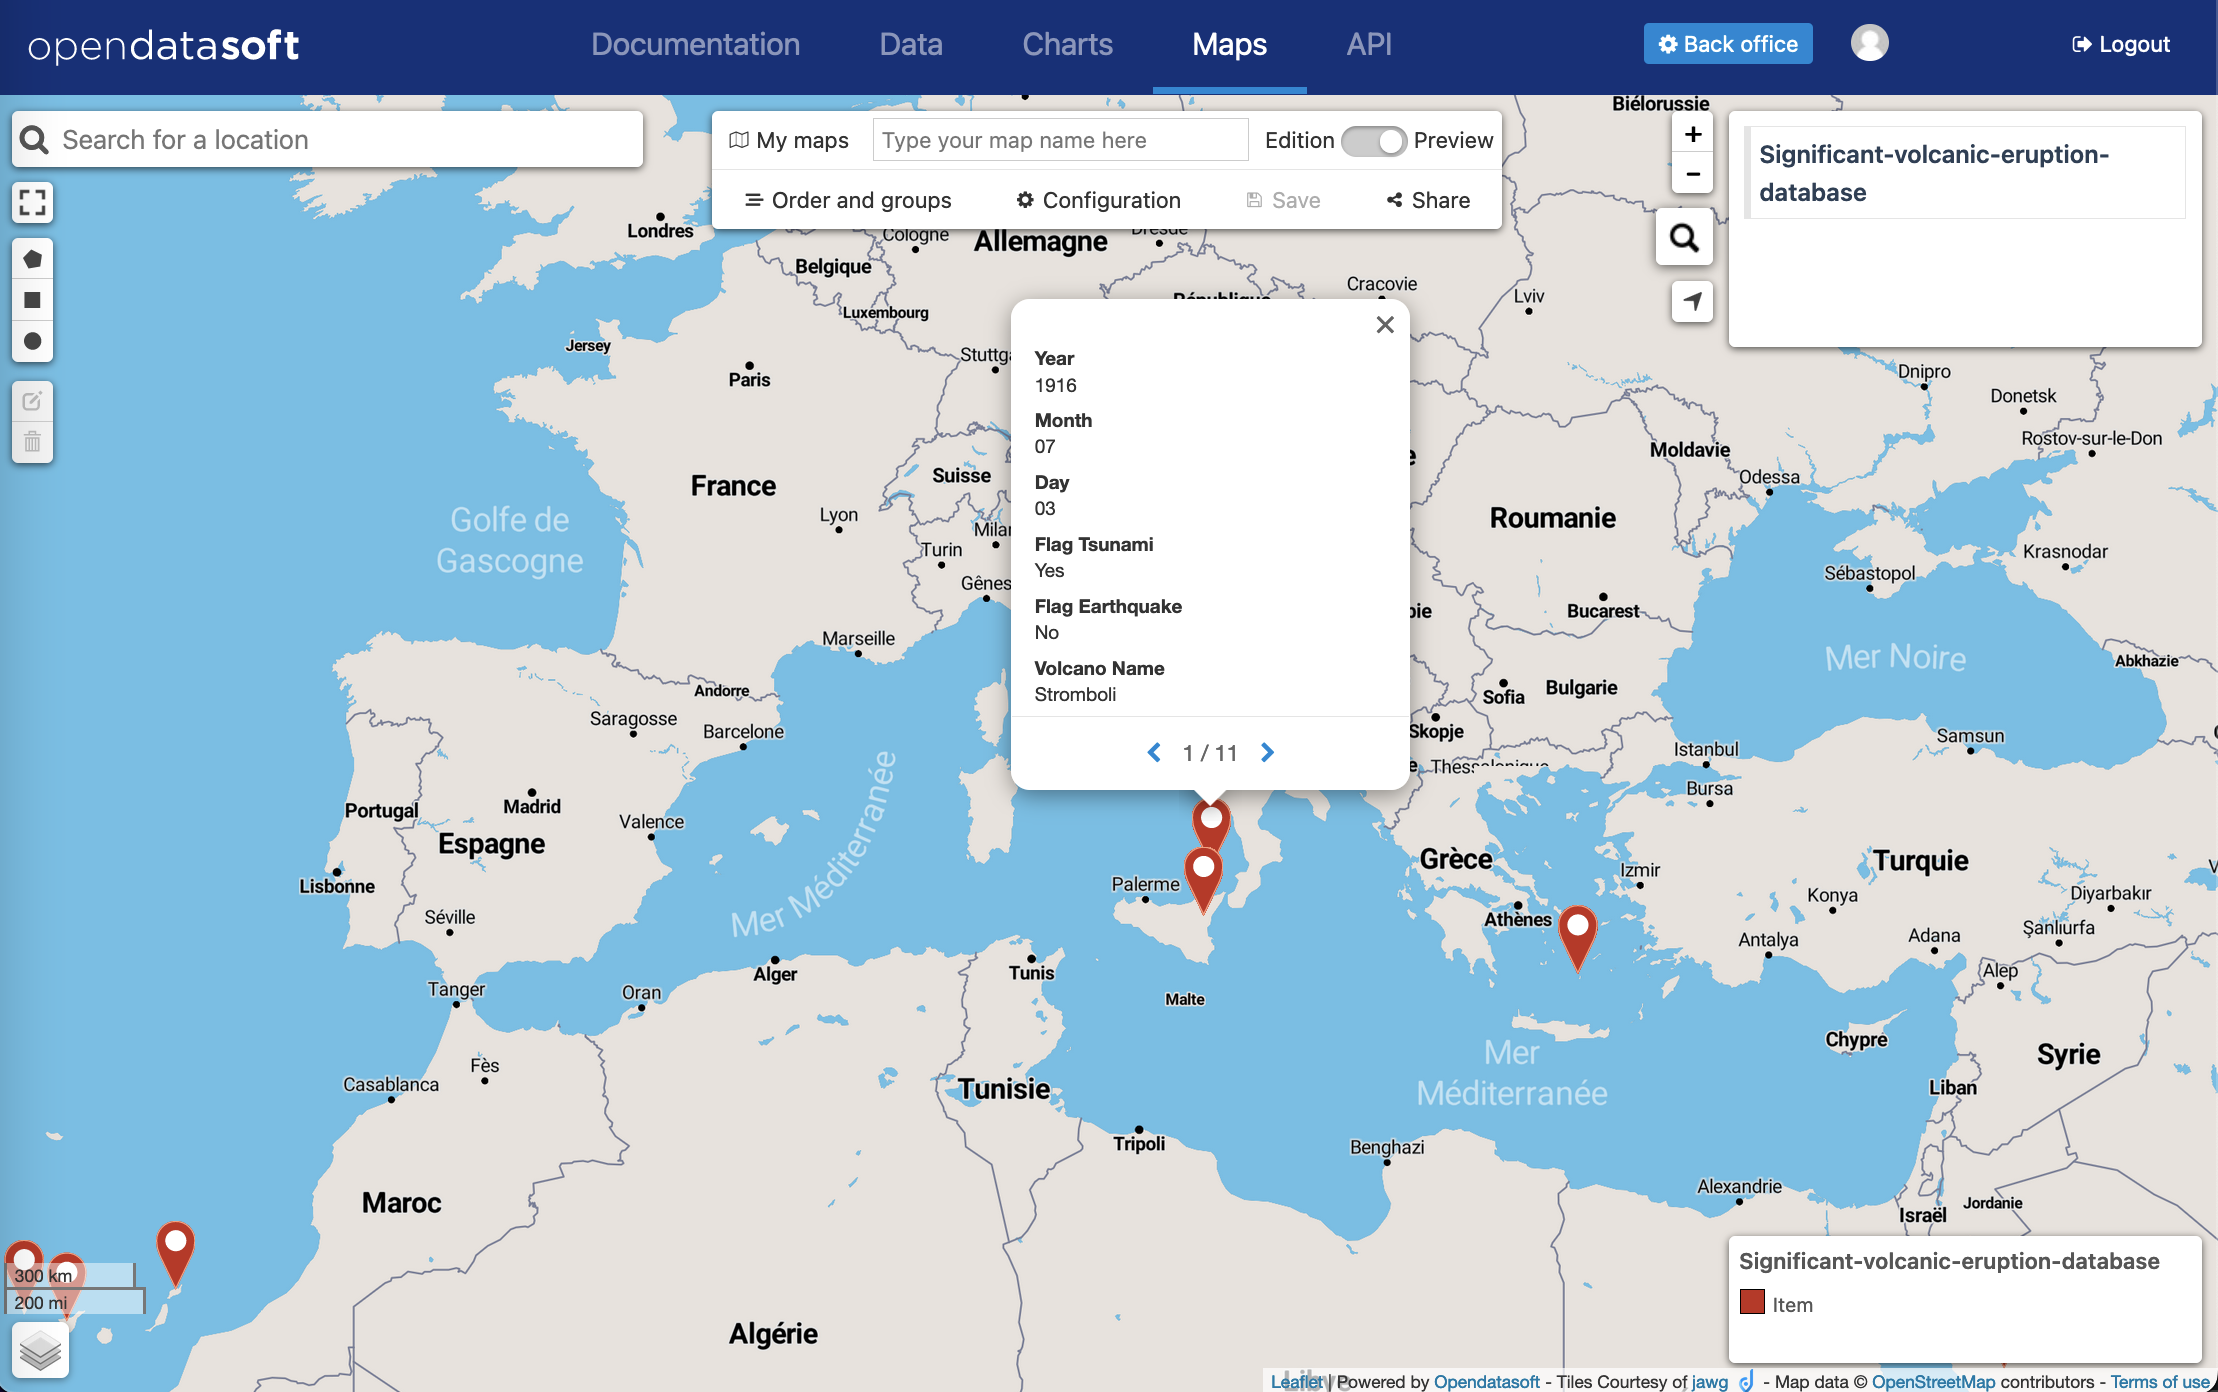This screenshot has height=1392, width=2218.
Task: Click the Back office button
Action: pyautogui.click(x=1727, y=44)
